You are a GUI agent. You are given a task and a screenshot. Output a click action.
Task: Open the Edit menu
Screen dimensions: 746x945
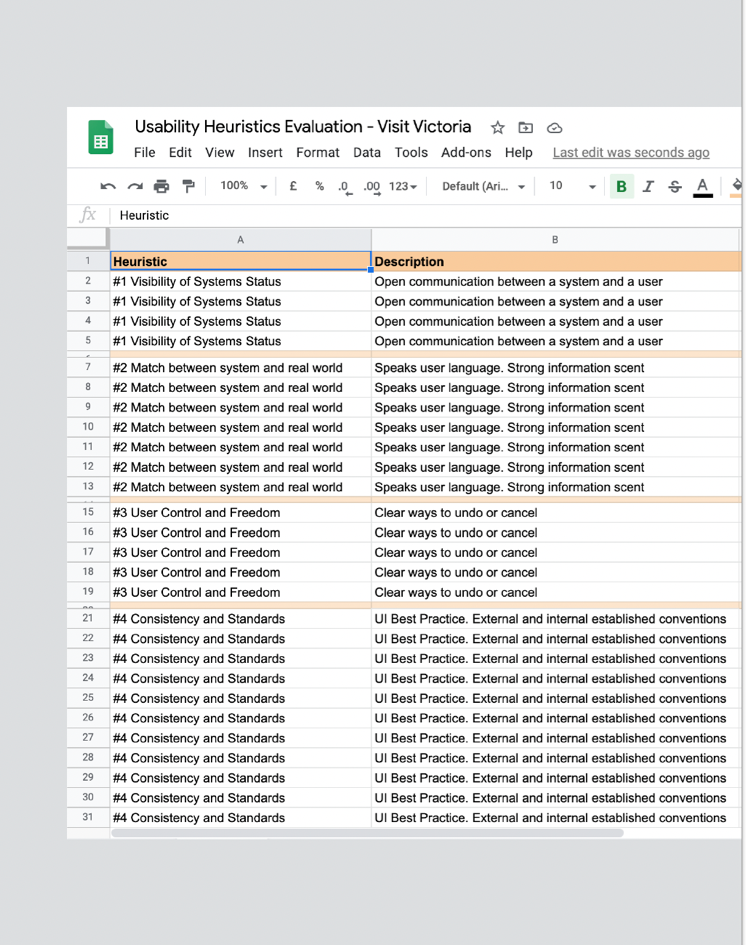[x=180, y=152]
